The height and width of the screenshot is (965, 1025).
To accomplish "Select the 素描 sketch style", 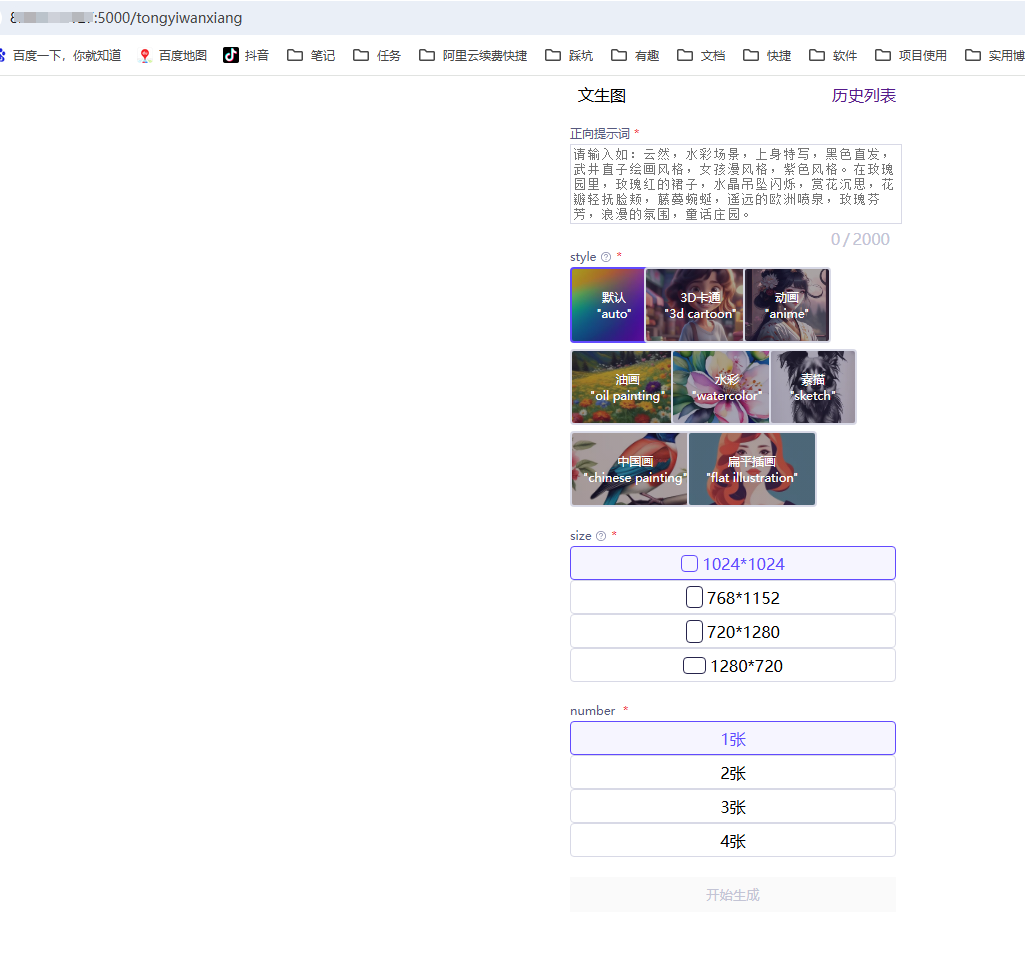I will 813,387.
